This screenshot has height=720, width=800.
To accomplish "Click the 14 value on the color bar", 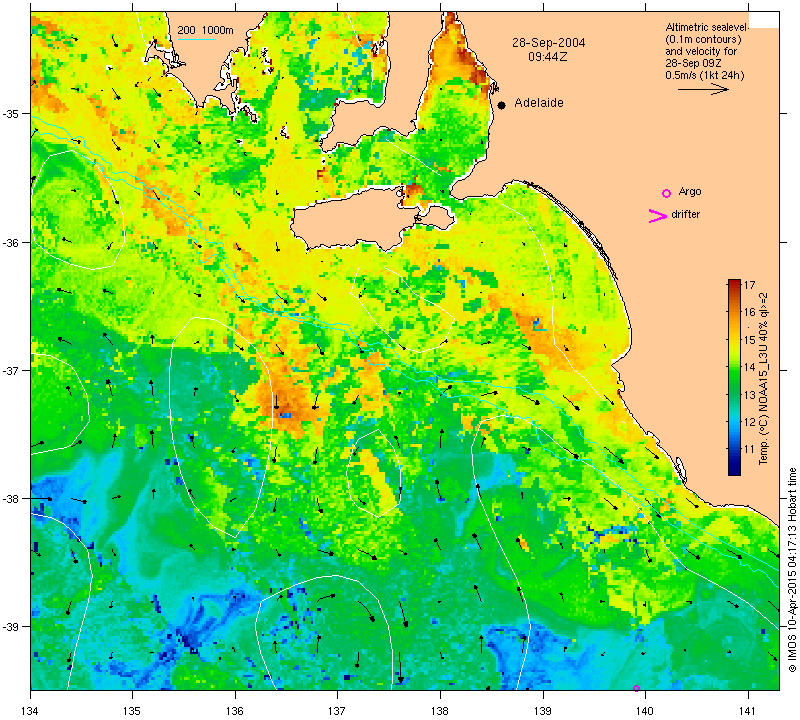I will click(749, 367).
